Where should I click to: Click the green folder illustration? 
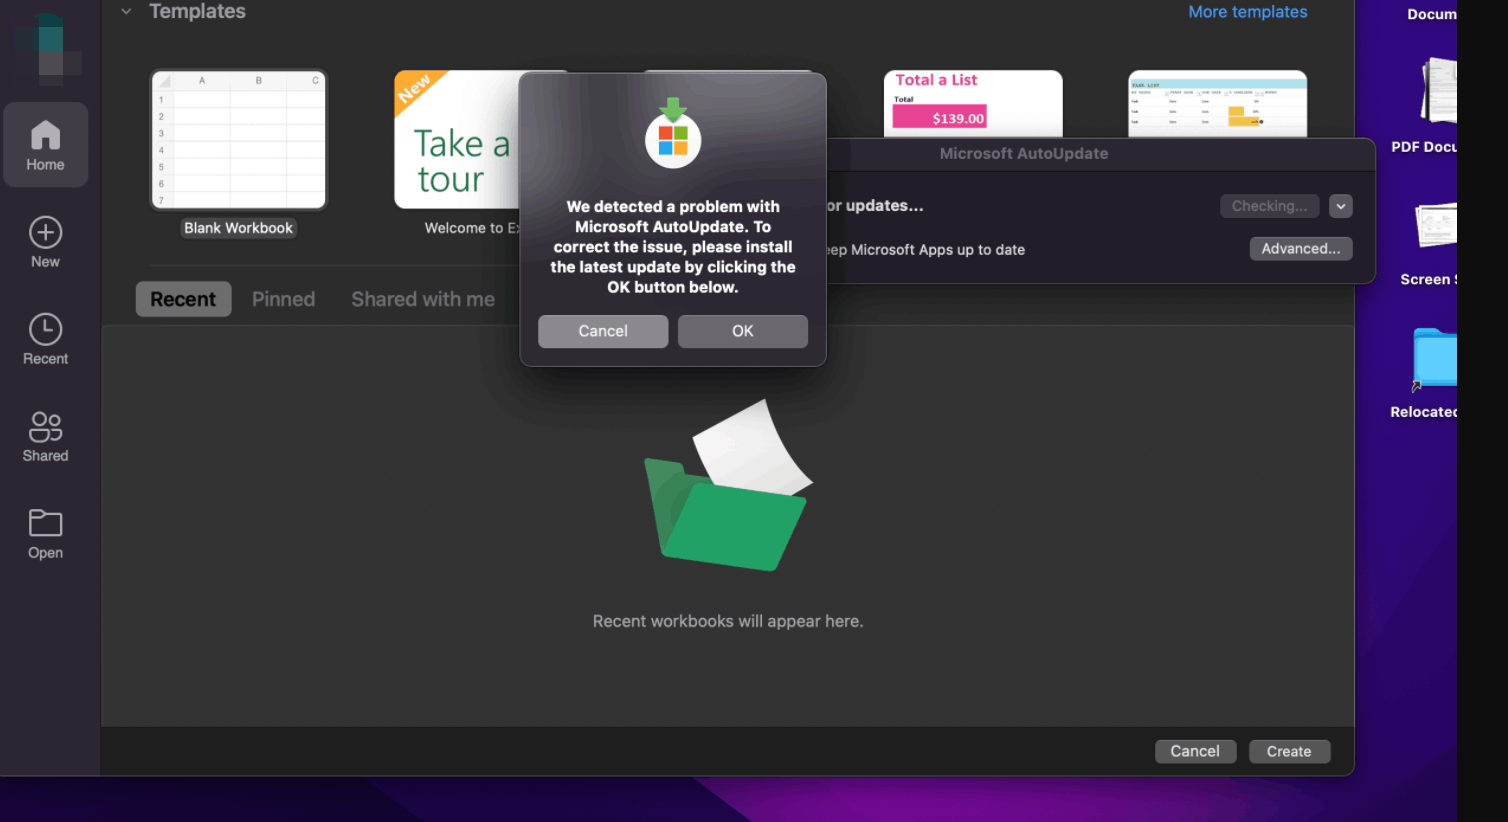tap(728, 486)
